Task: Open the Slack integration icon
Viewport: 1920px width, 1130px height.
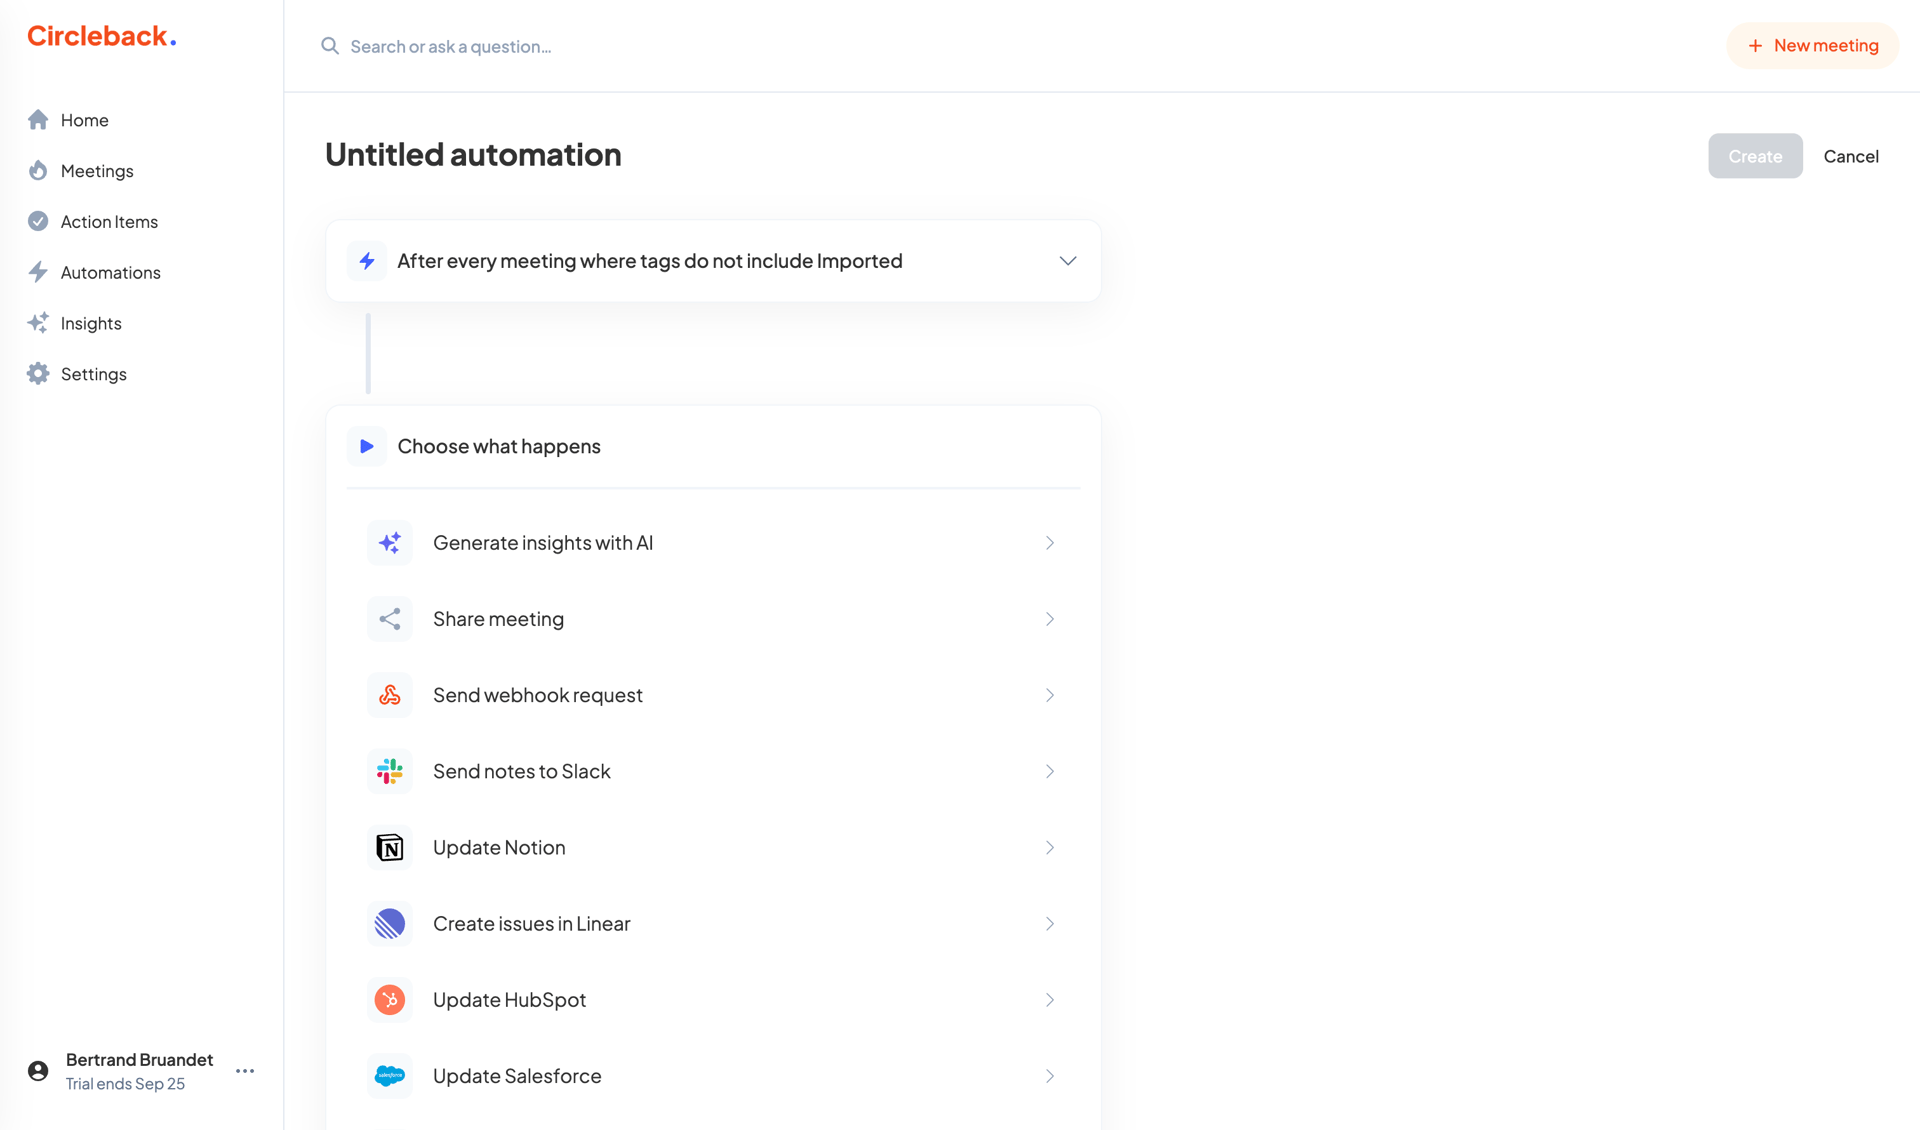Action: [390, 771]
